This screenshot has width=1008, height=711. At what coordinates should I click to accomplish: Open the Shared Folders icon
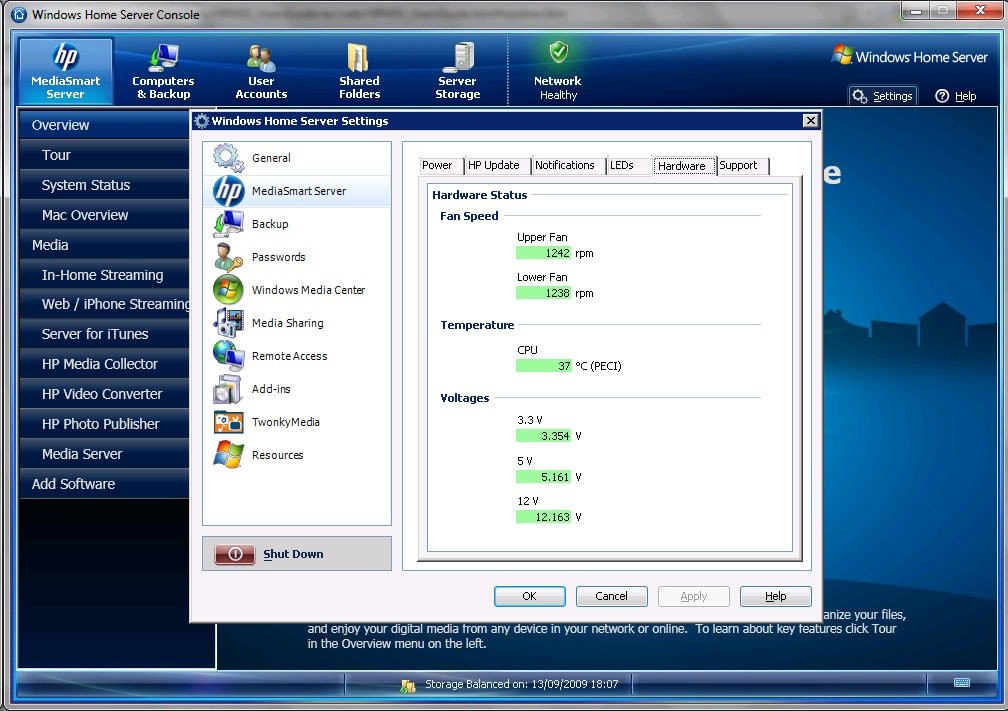coord(359,57)
